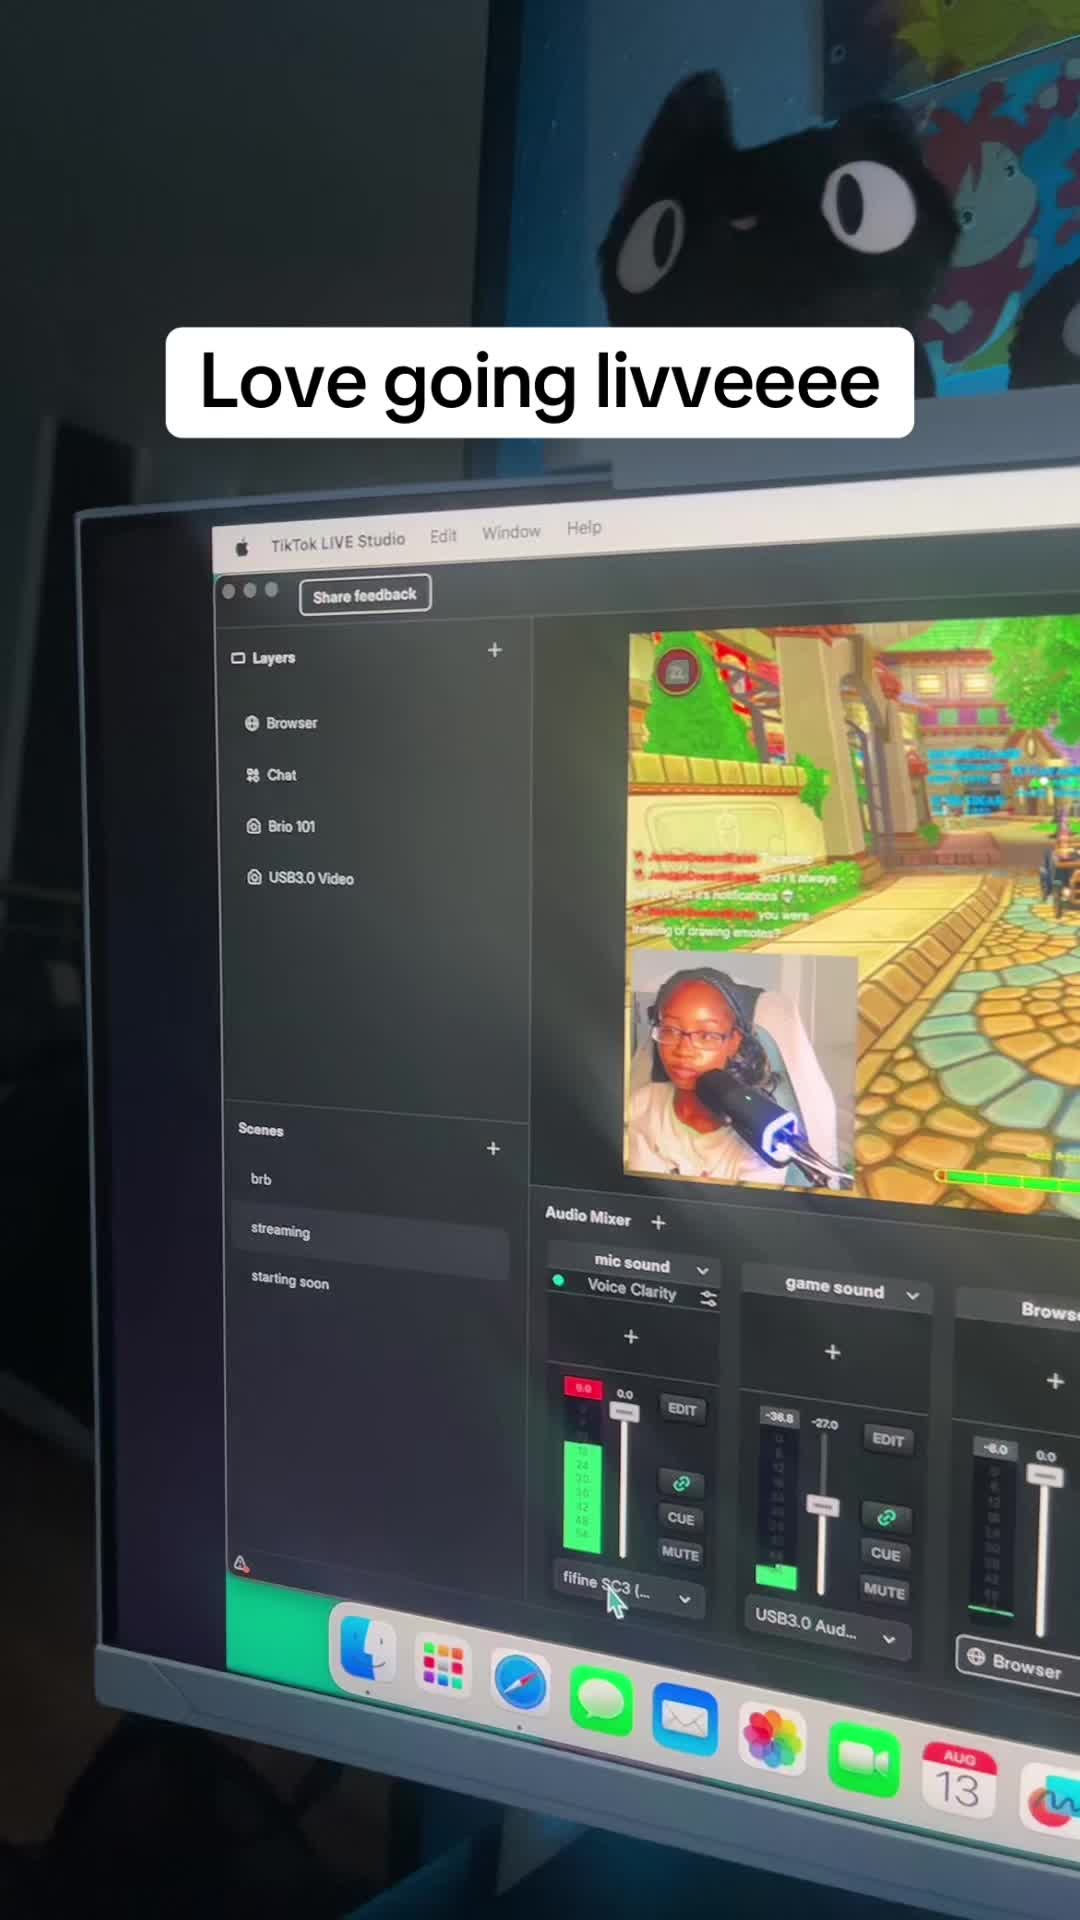This screenshot has height=1920, width=1080.
Task: Click the game sound -36.8 level readout
Action: 780,1417
